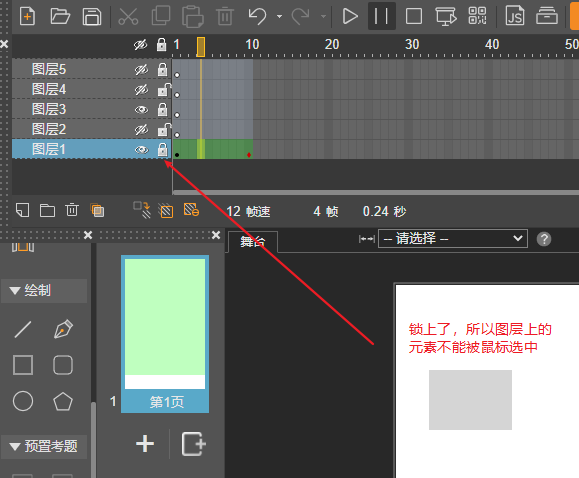Click the Copy icon in toolbar
579x478 pixels.
click(x=161, y=16)
